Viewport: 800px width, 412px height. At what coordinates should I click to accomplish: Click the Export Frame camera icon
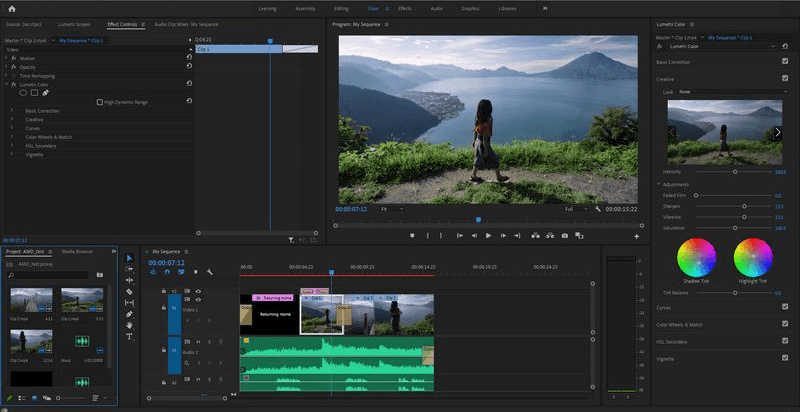coord(565,235)
